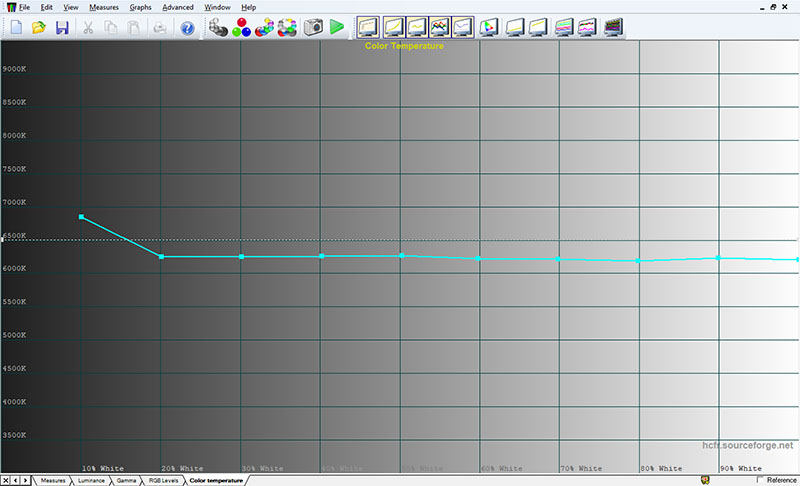The image size is (800, 486).
Task: Toggle the gamma graph monitor icon
Action: click(417, 27)
